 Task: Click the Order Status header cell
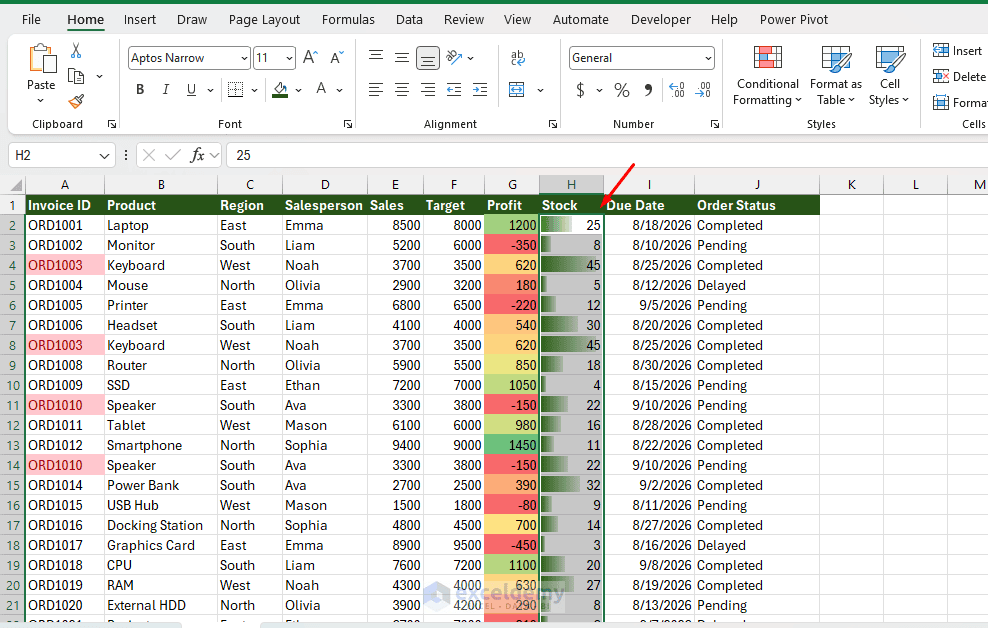(757, 205)
